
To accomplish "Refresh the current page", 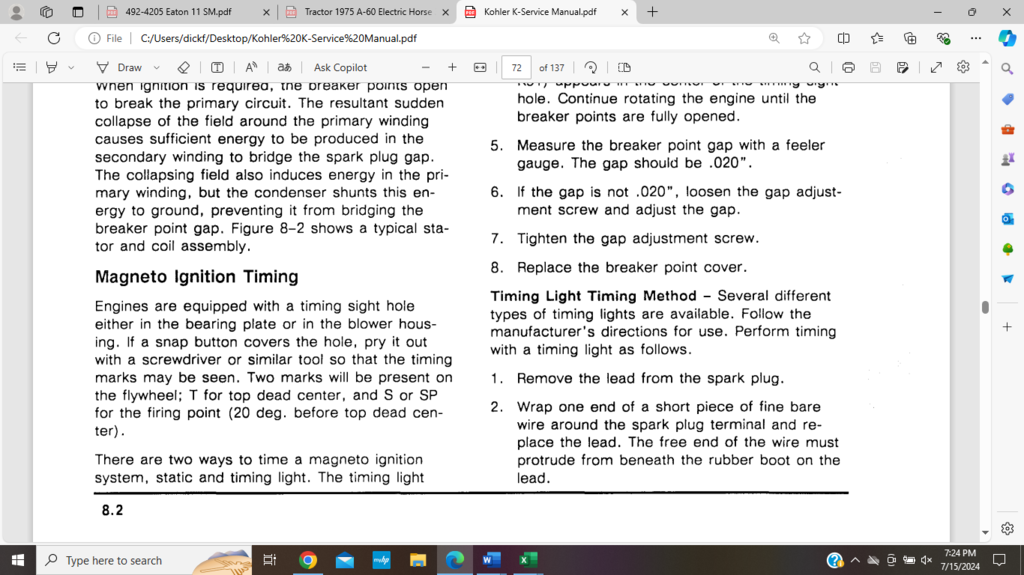I will click(54, 38).
